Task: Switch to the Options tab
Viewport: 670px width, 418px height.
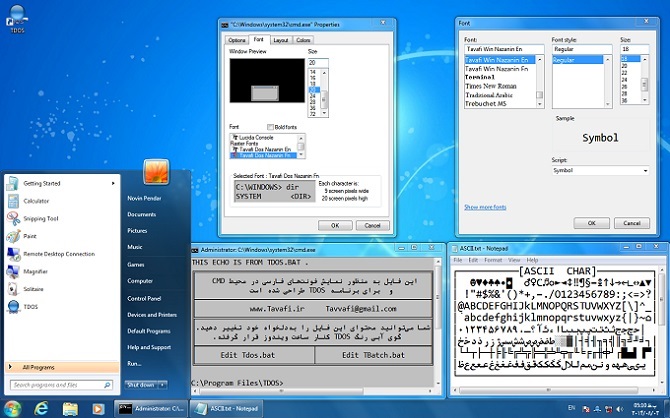Action: pos(237,40)
